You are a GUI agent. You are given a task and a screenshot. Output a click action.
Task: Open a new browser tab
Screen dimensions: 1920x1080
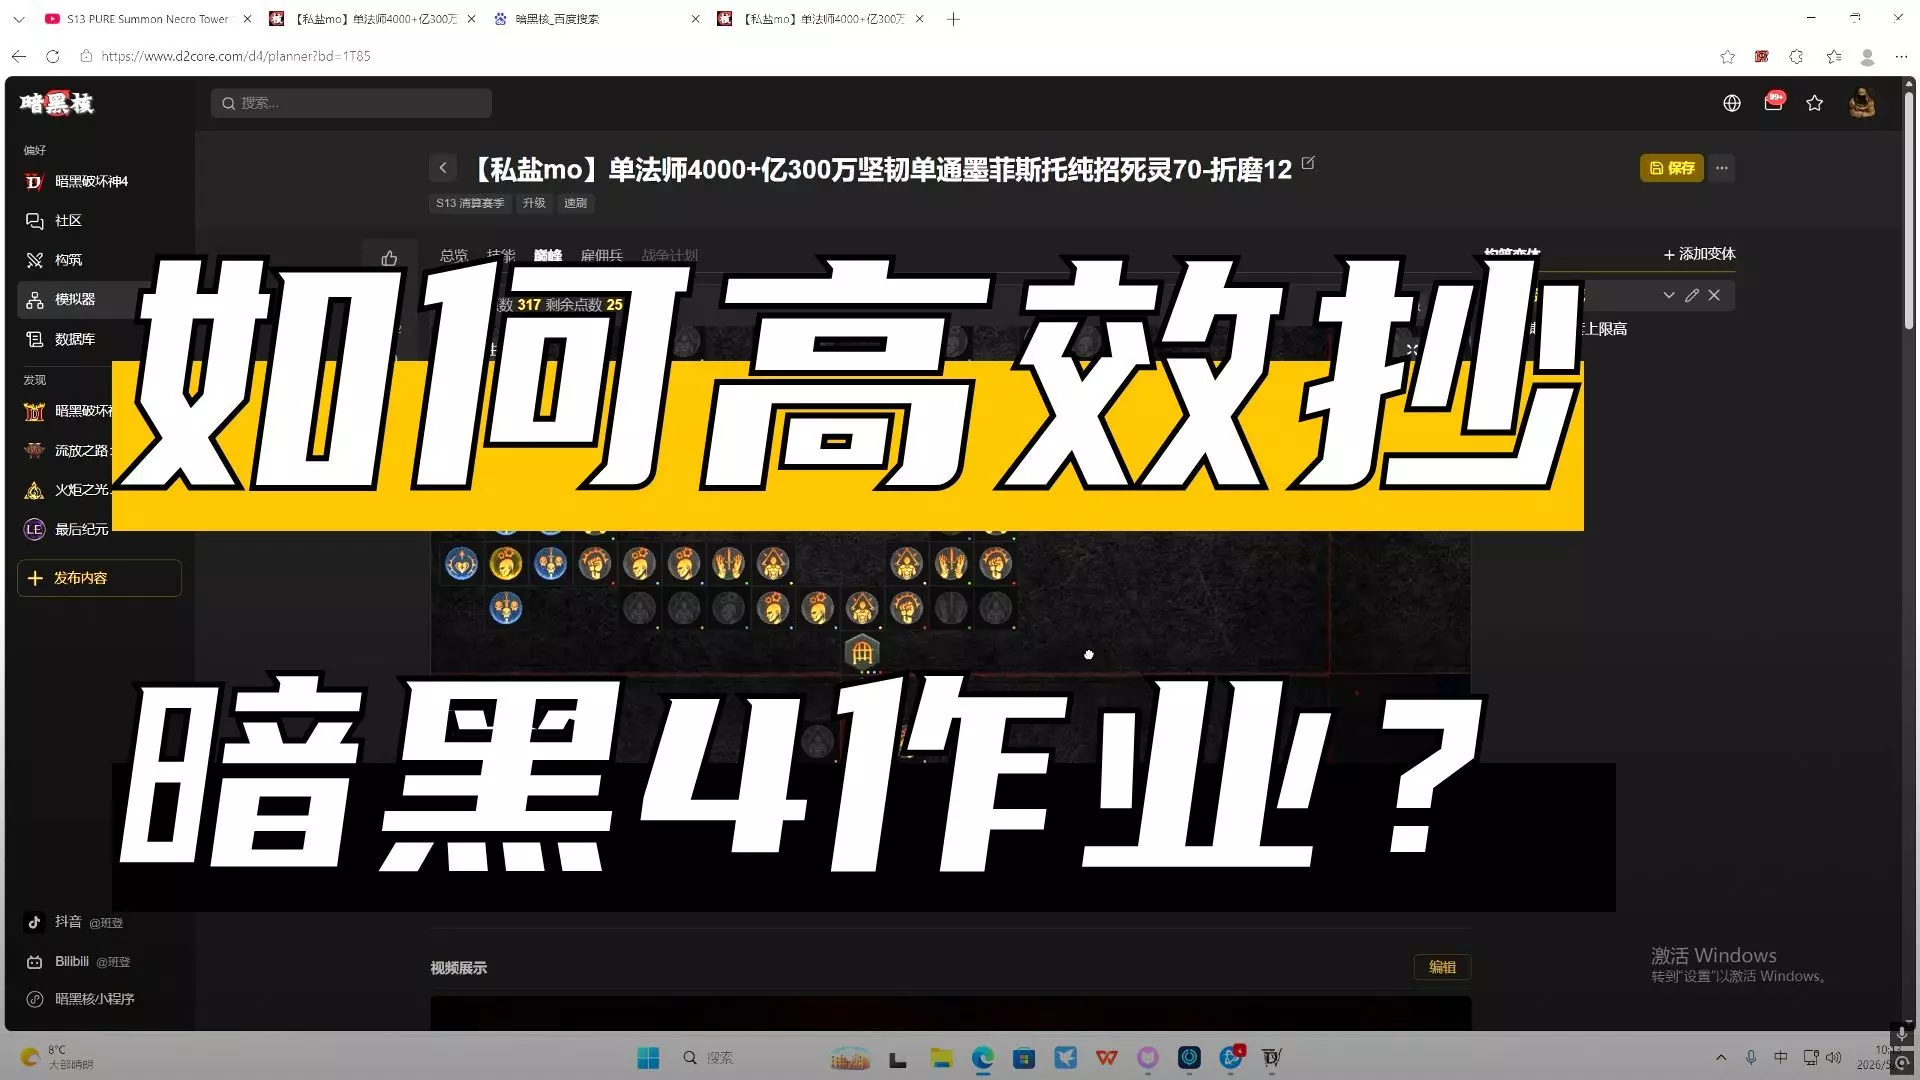953,19
